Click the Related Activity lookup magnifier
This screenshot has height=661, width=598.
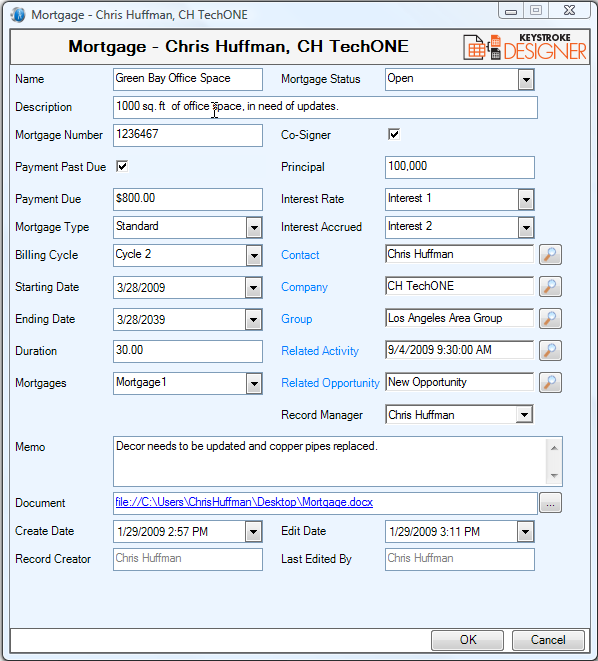550,351
